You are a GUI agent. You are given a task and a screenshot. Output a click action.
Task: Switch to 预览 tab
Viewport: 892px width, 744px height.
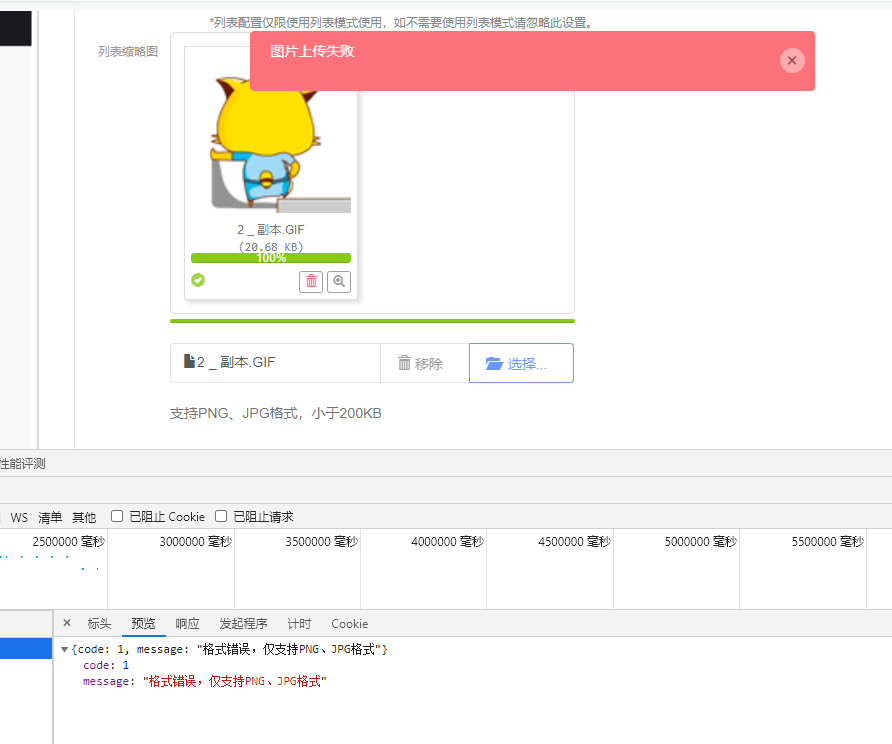pyautogui.click(x=143, y=624)
